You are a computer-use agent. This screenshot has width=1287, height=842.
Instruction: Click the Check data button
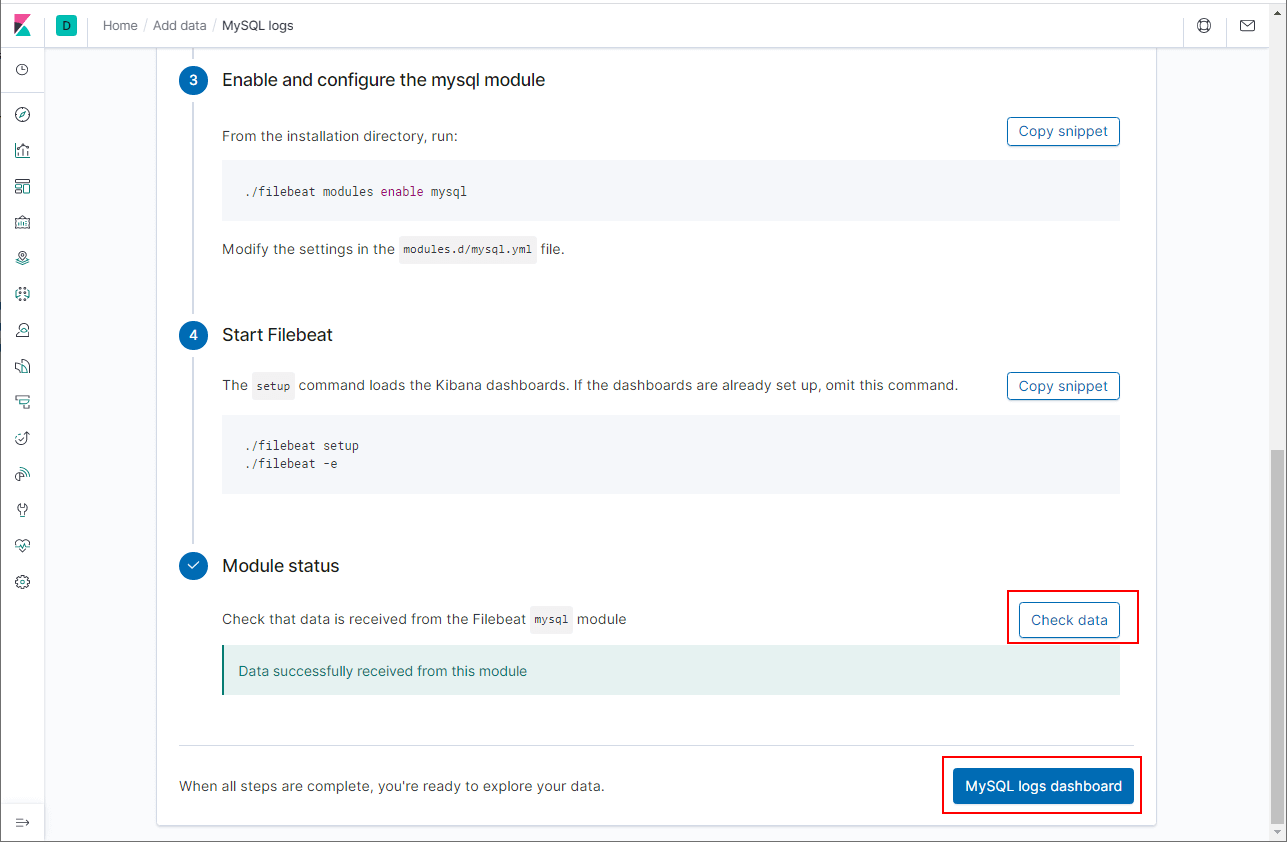click(1069, 620)
